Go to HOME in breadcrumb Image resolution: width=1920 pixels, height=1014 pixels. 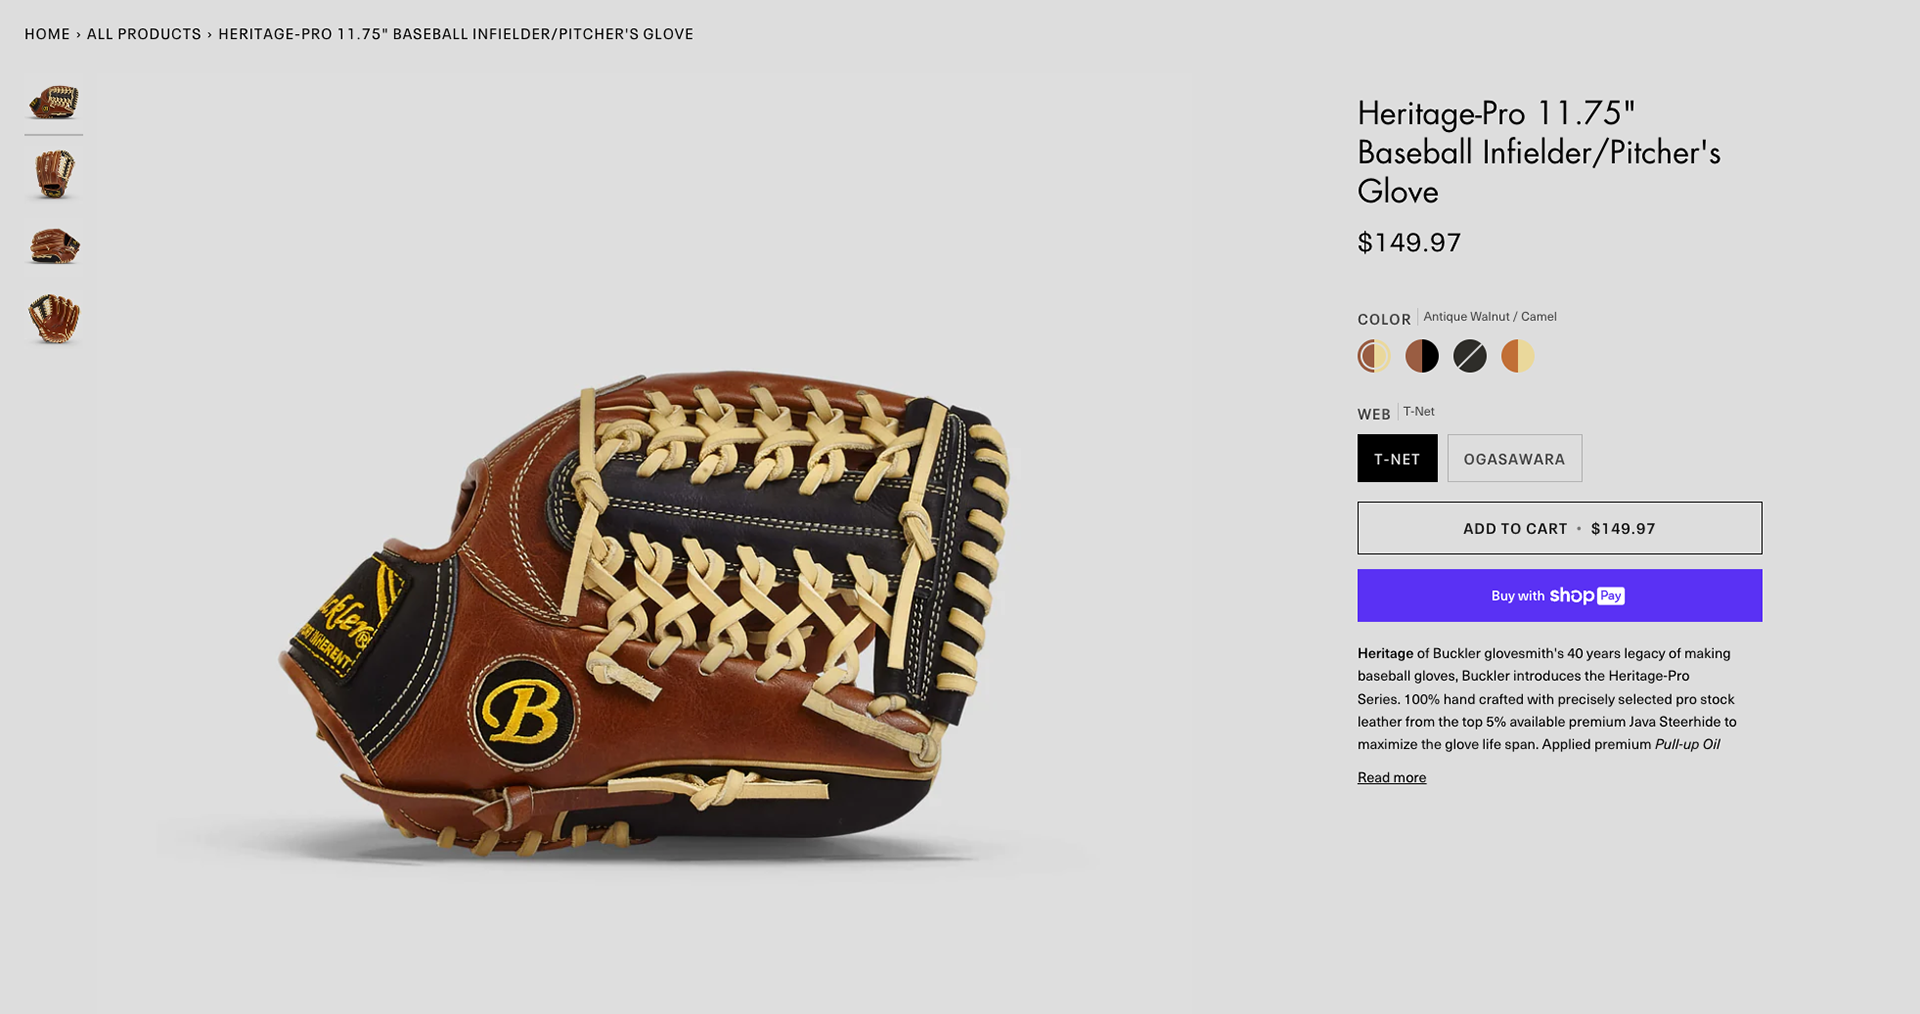pyautogui.click(x=47, y=34)
